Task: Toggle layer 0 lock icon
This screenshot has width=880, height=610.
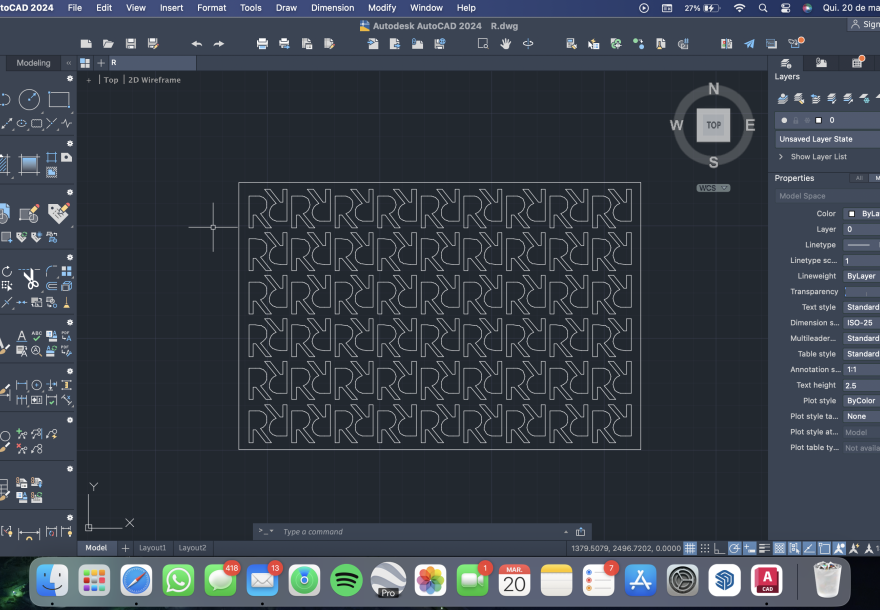Action: [x=796, y=120]
